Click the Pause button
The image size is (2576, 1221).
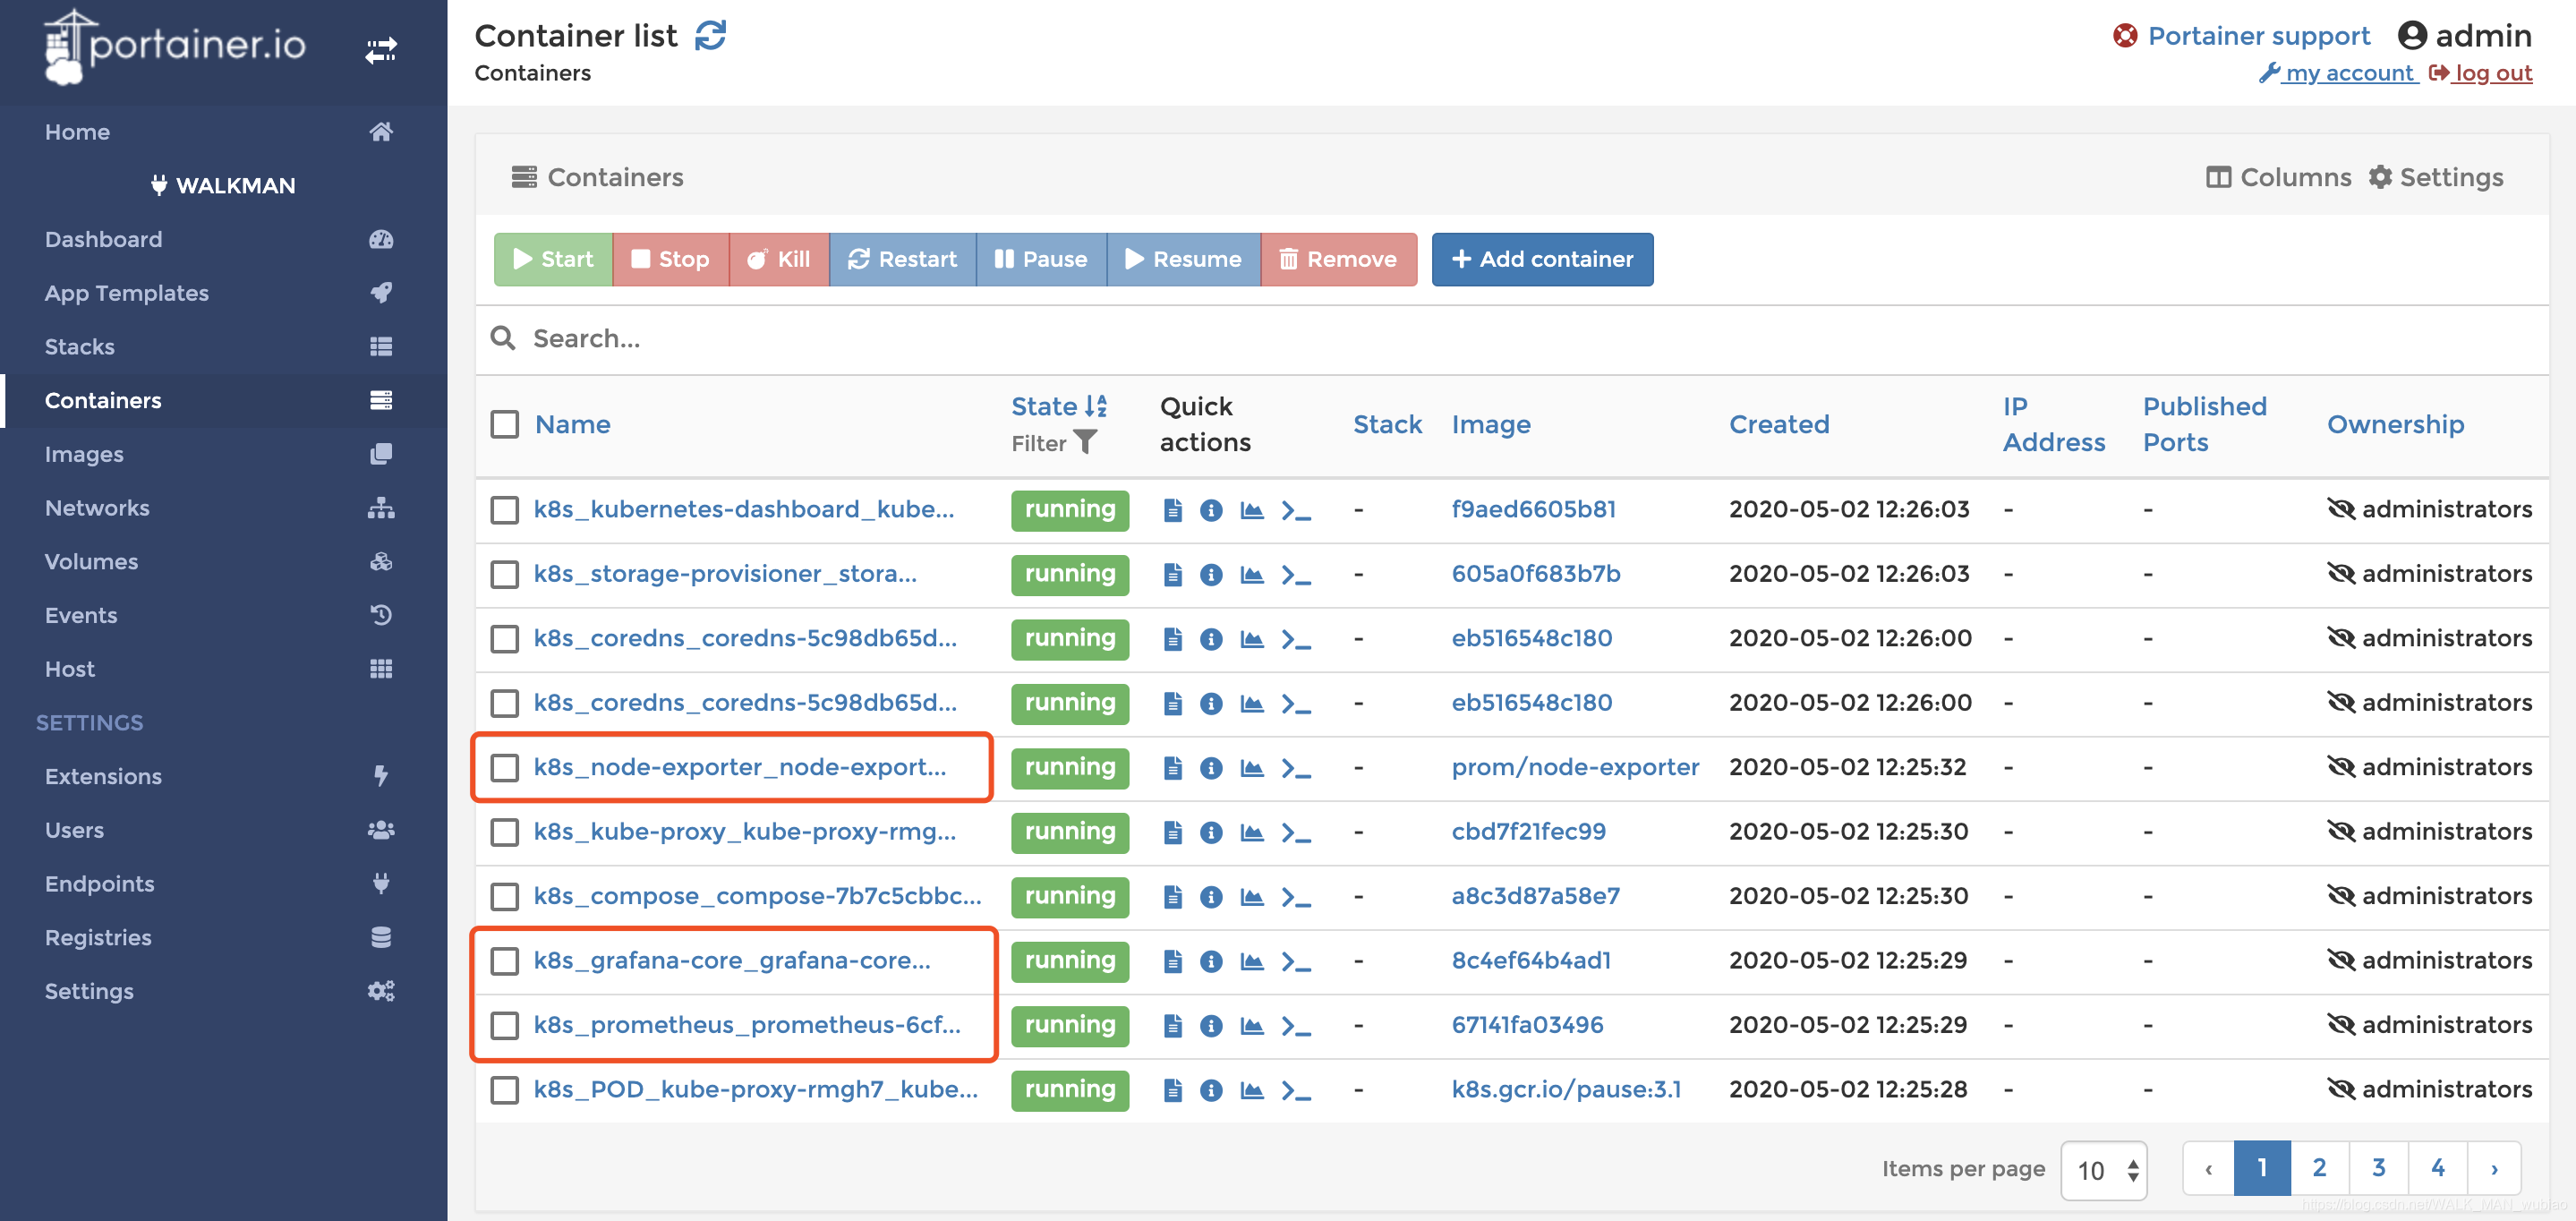1041,259
